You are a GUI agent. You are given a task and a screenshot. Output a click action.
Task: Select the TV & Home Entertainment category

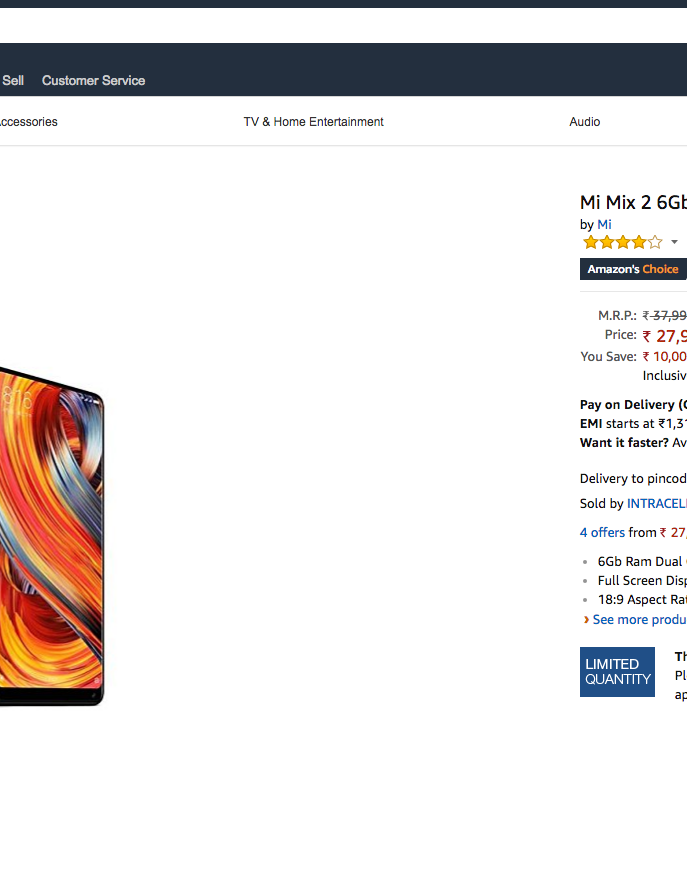313,122
